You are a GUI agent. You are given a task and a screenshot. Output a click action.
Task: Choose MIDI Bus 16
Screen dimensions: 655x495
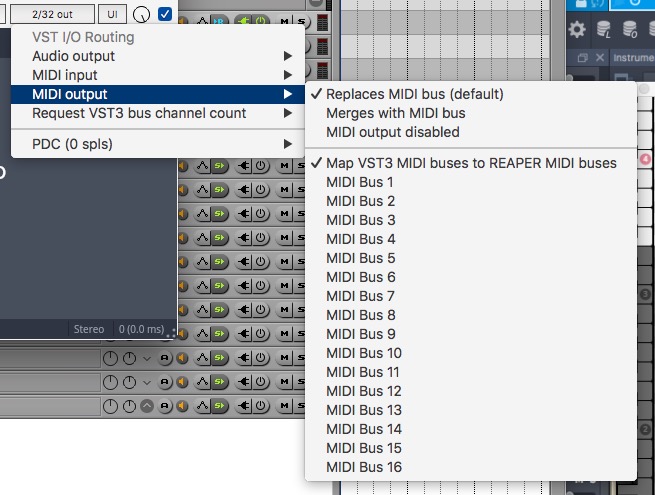point(471,467)
